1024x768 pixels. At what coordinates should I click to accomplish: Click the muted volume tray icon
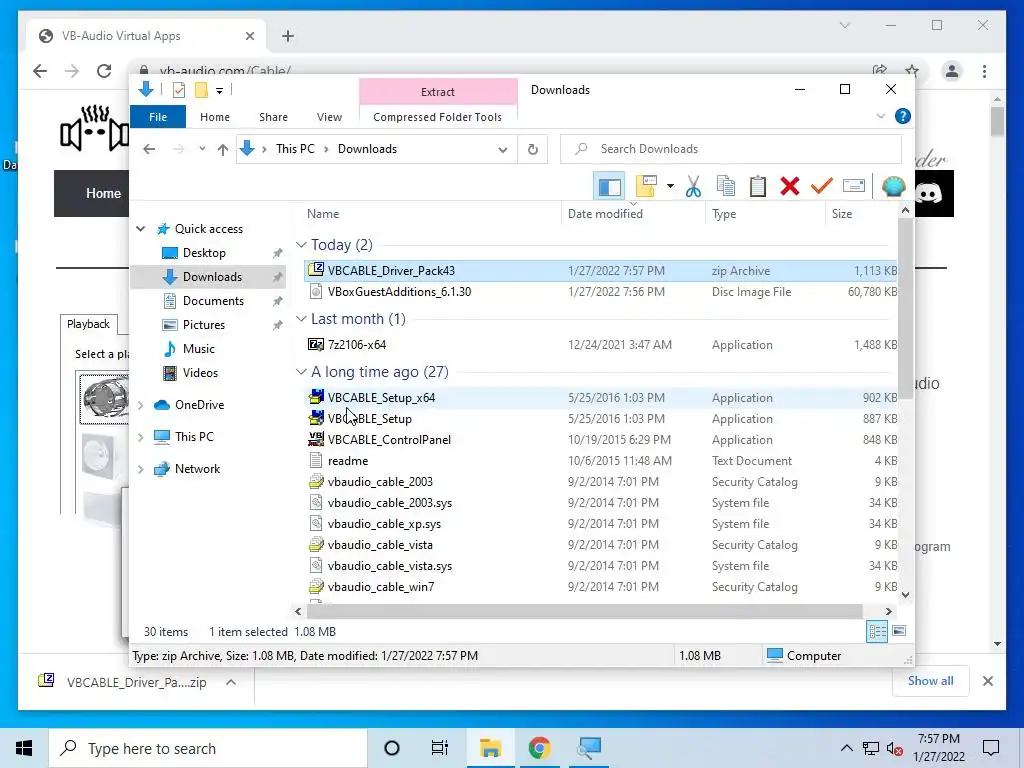(x=894, y=748)
